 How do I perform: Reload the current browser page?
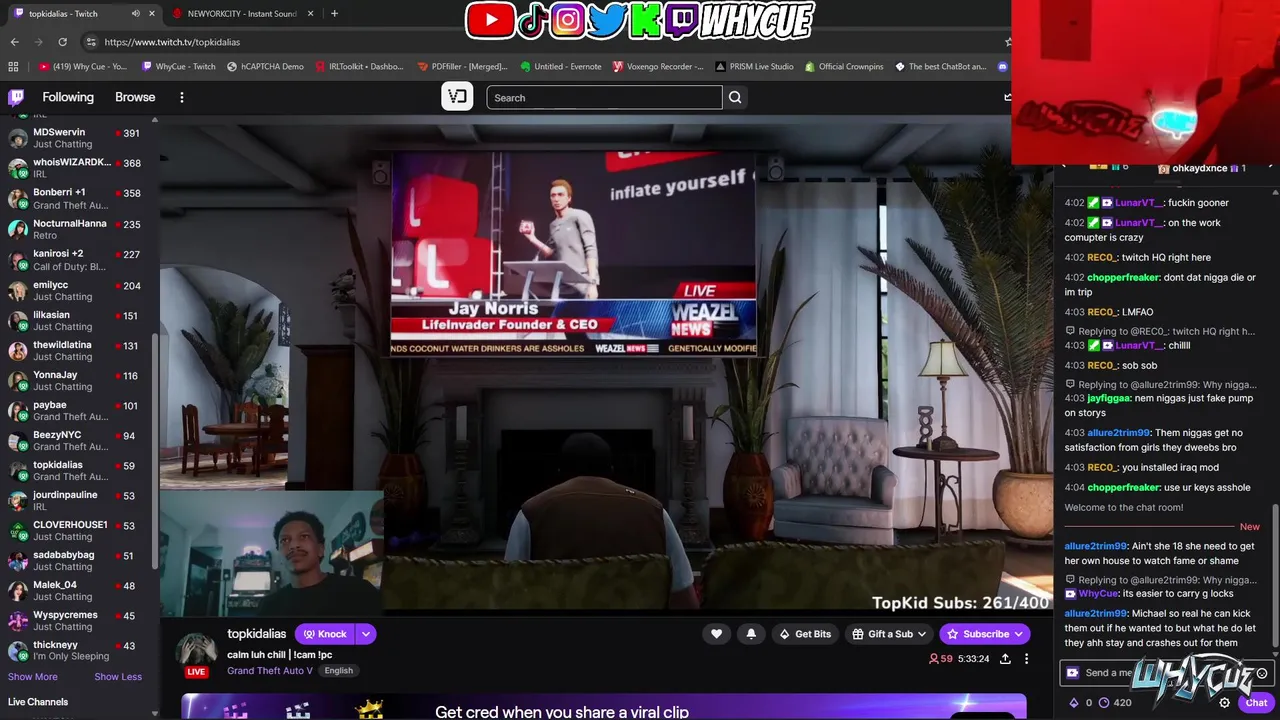(x=62, y=42)
